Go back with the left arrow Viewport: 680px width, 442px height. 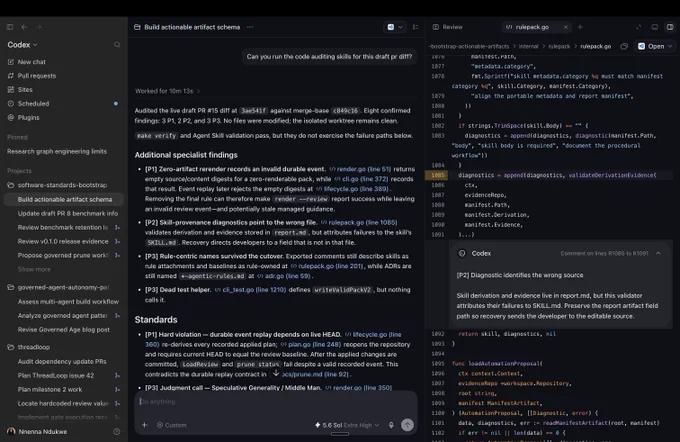(24, 27)
